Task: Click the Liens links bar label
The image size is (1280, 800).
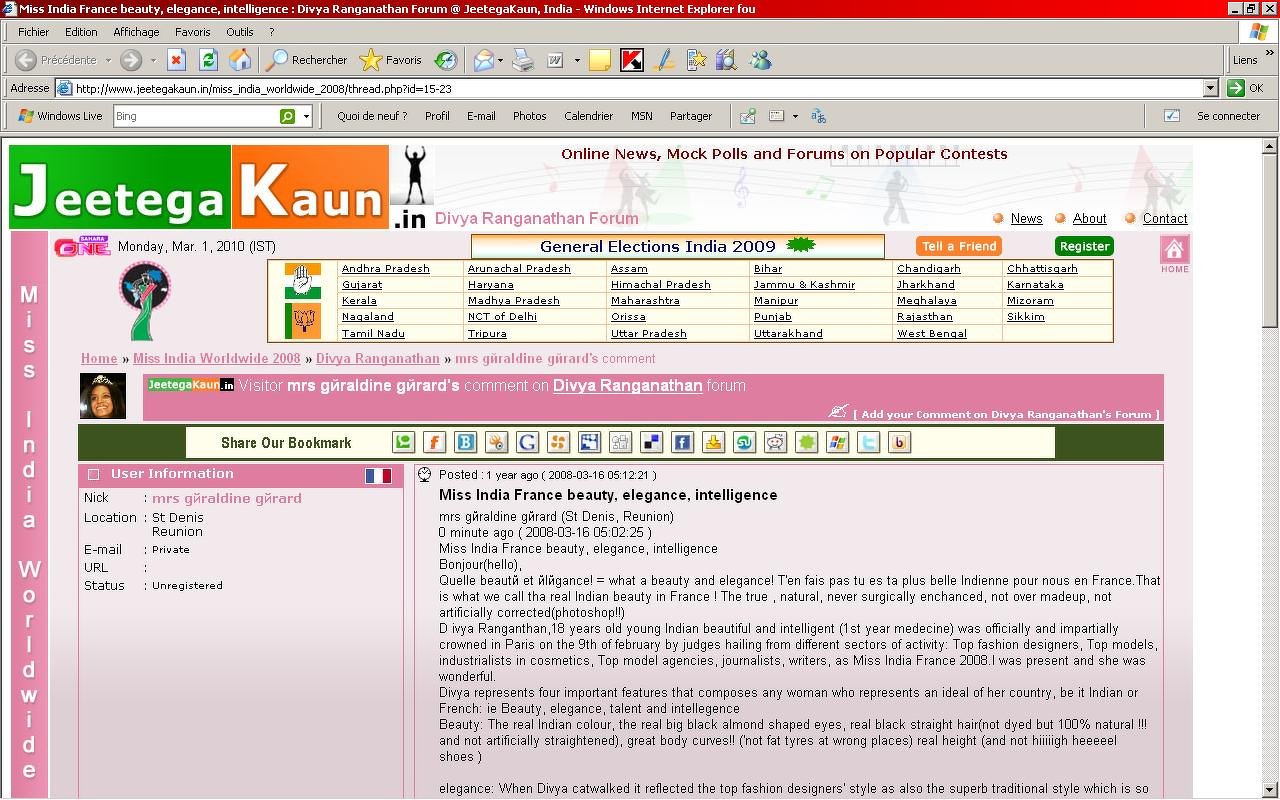Action: point(1245,60)
